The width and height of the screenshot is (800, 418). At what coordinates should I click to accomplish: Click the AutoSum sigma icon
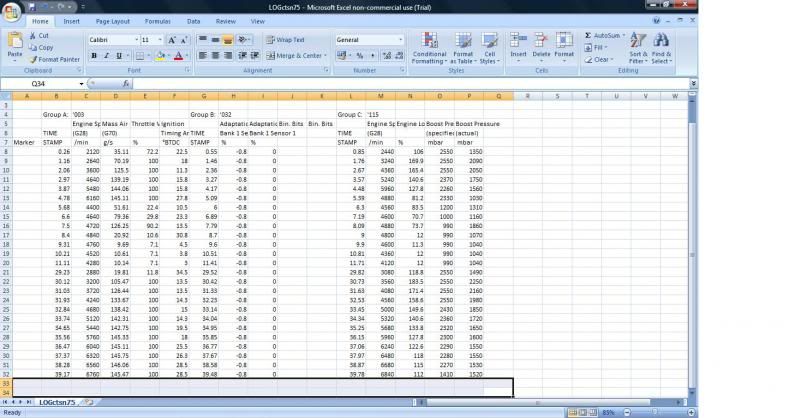[589, 36]
